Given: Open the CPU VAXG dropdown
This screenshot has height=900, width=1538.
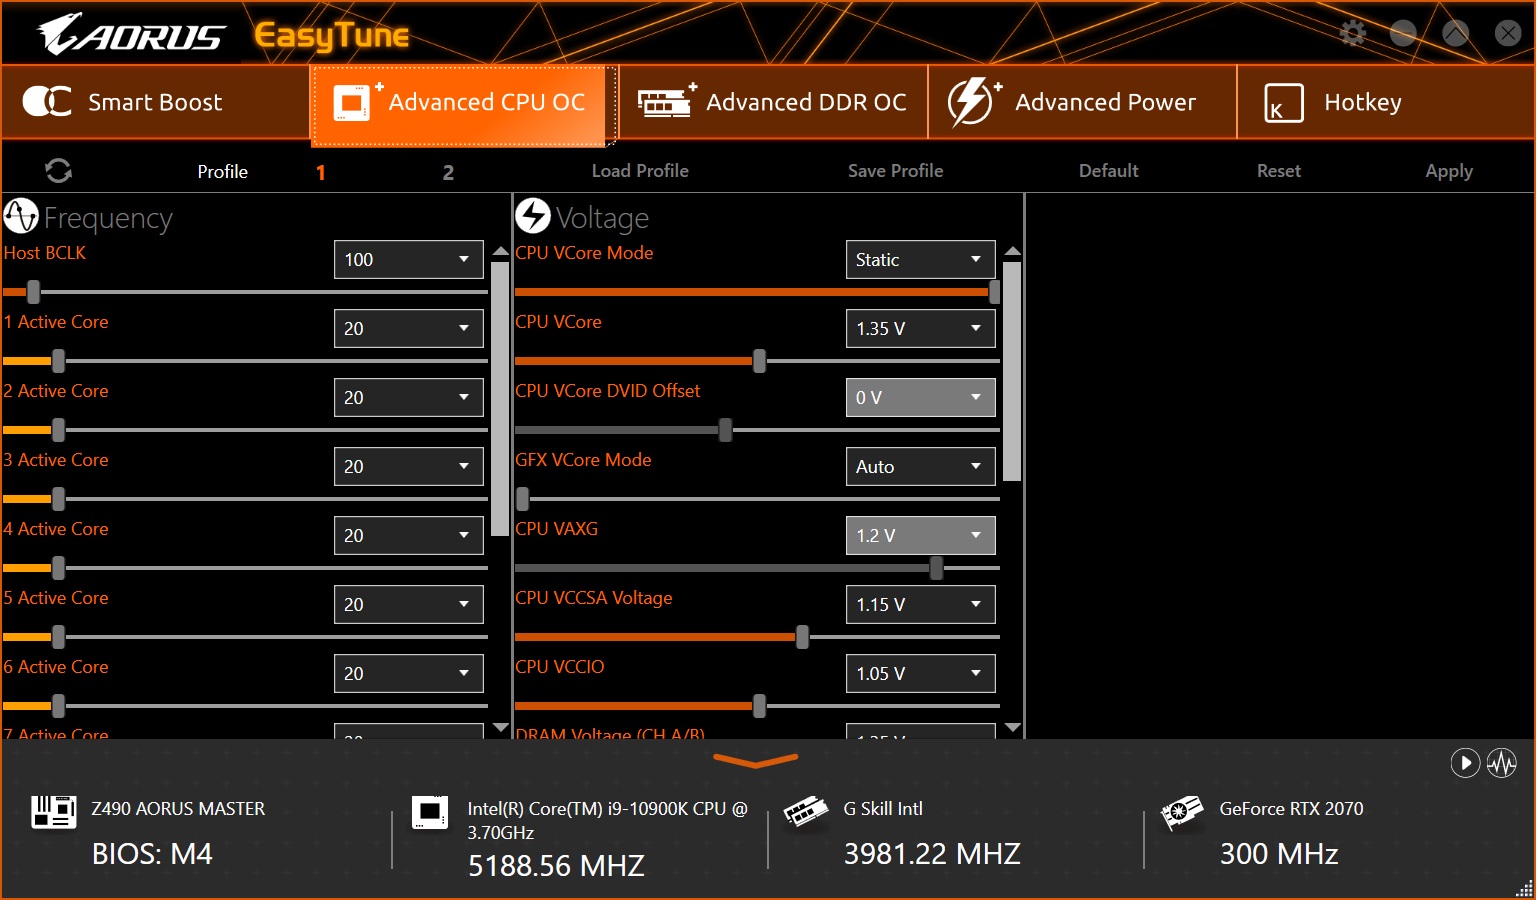Looking at the screenshot, I should click(920, 536).
